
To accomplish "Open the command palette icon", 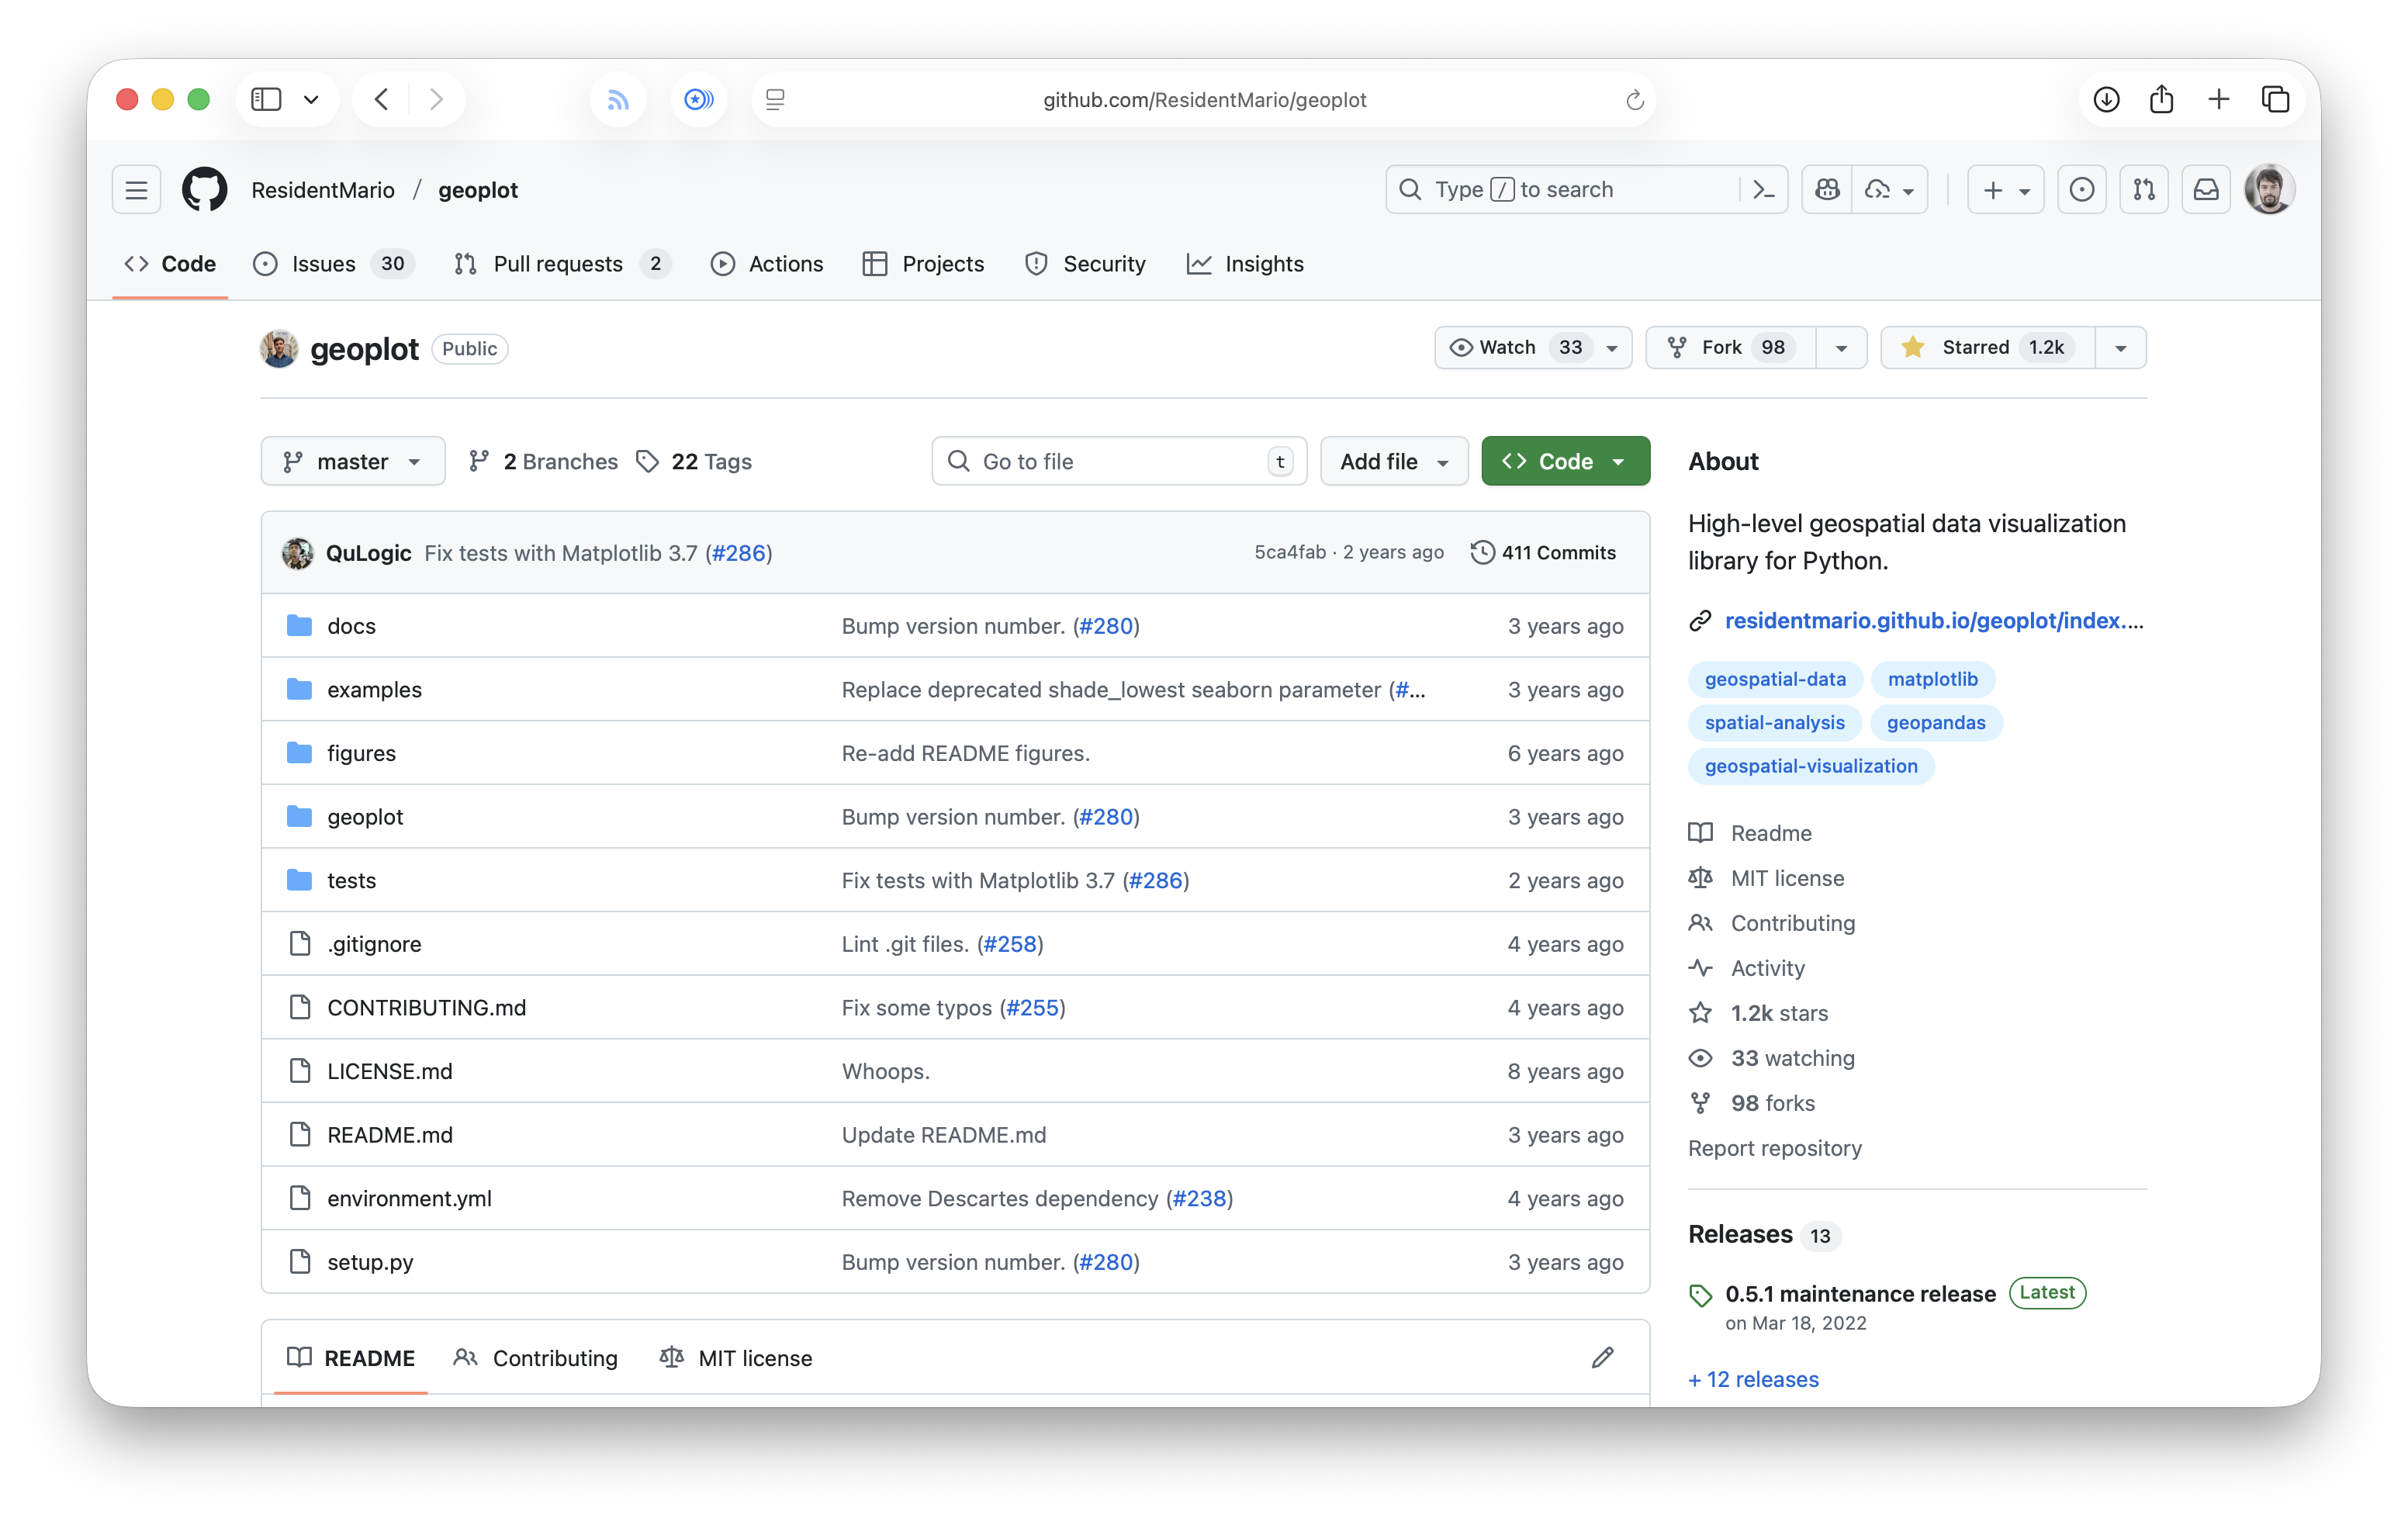I will tap(1764, 190).
